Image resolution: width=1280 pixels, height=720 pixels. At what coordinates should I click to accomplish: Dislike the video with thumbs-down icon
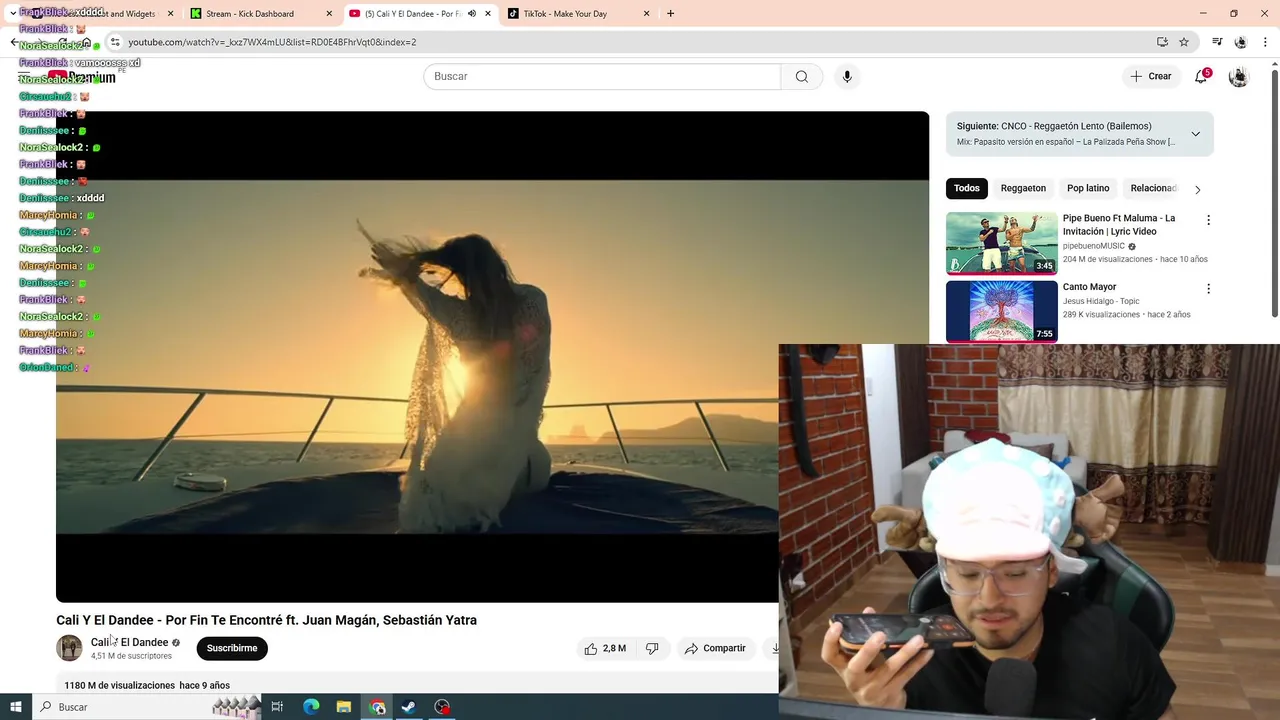[652, 648]
